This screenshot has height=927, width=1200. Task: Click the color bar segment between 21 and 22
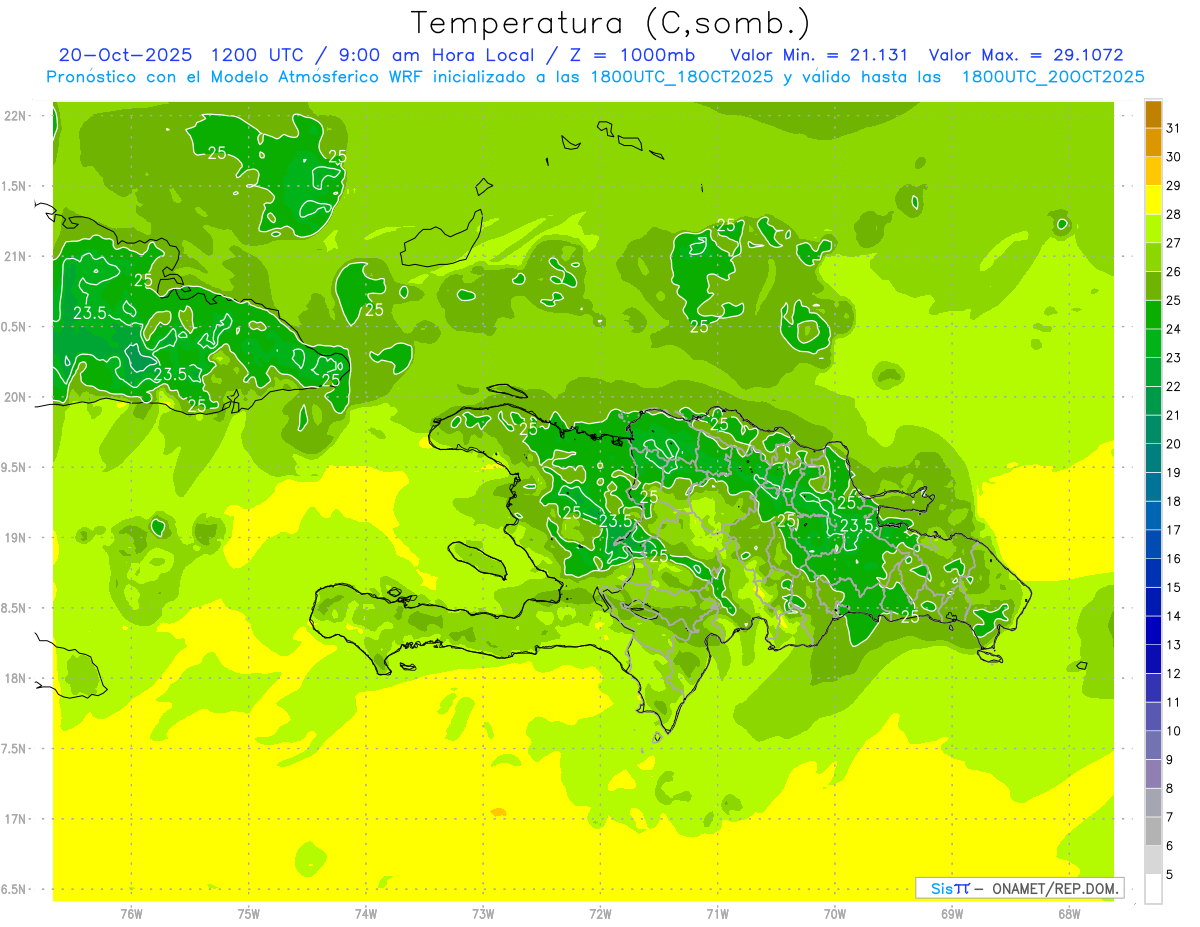(1153, 401)
